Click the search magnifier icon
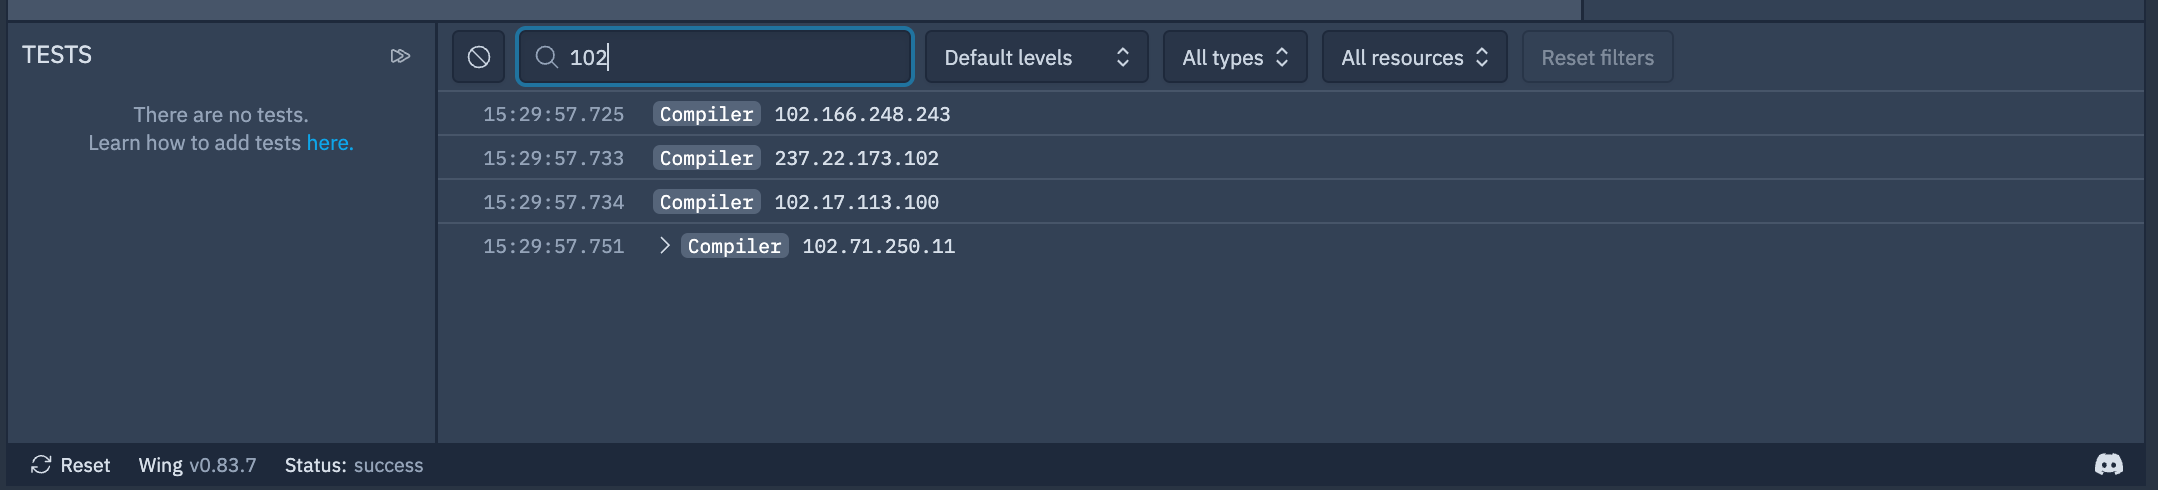This screenshot has width=2158, height=490. click(546, 57)
